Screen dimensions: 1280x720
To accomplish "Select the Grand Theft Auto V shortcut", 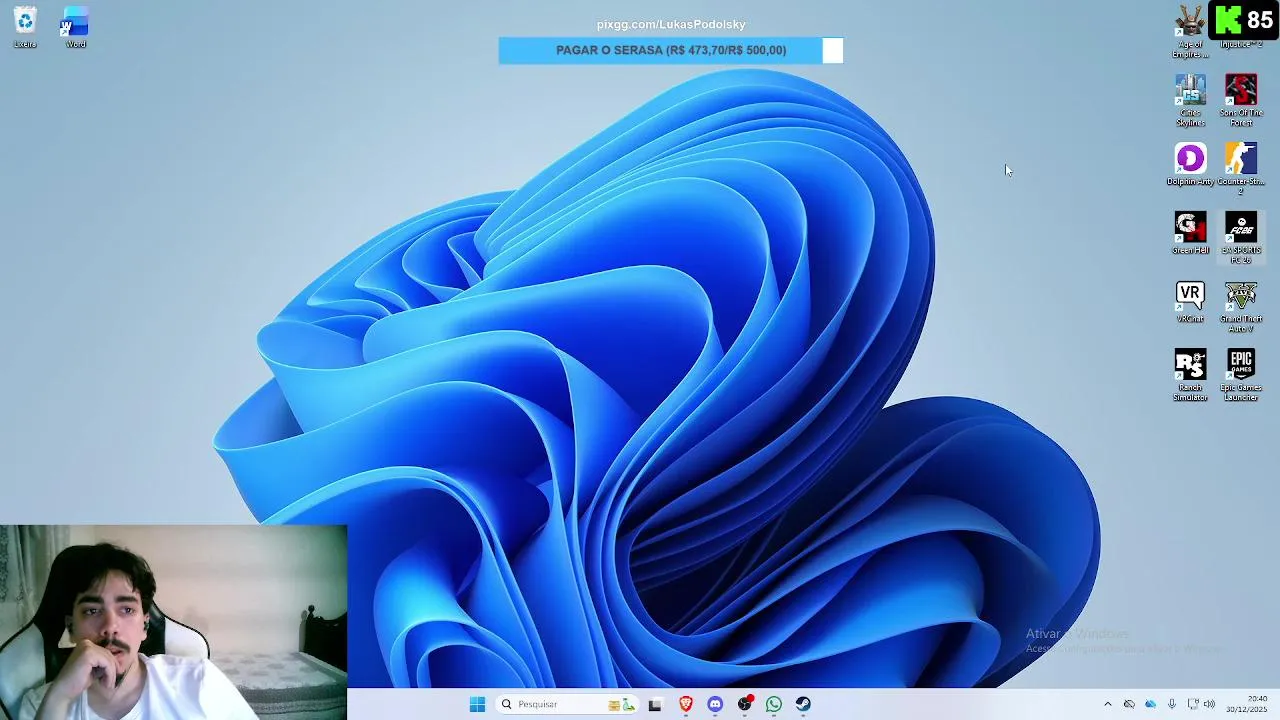I will (1241, 307).
